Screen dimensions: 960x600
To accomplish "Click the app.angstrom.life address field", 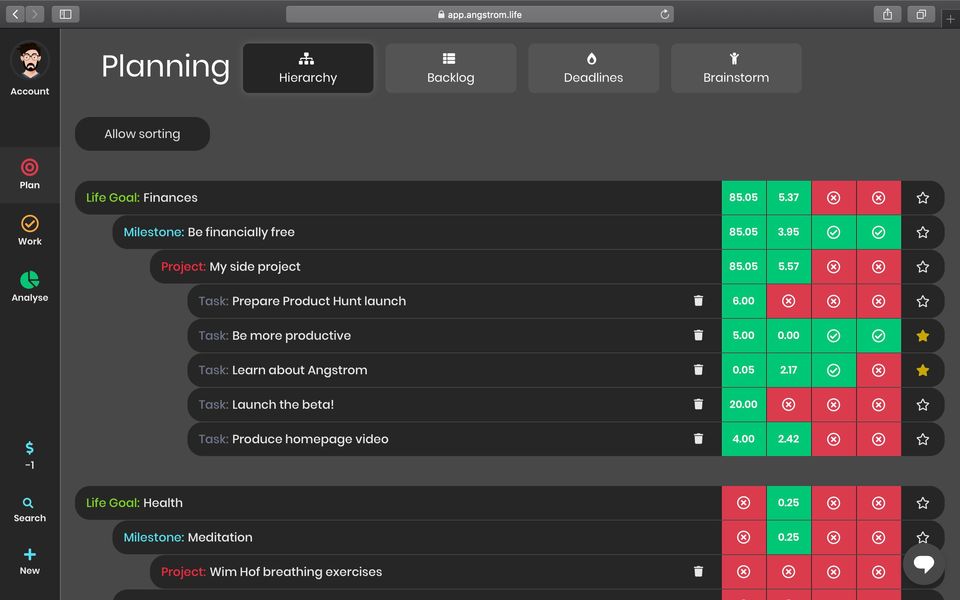I will click(480, 14).
